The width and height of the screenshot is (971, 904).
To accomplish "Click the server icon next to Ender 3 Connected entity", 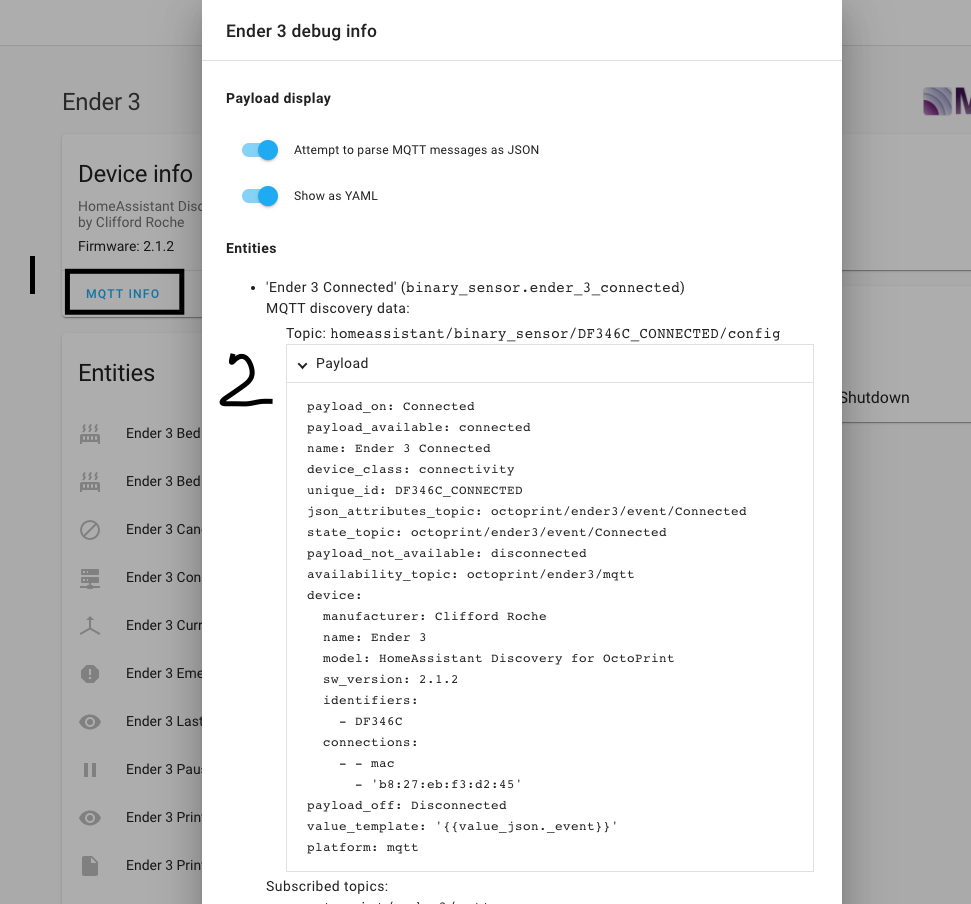I will 89,577.
